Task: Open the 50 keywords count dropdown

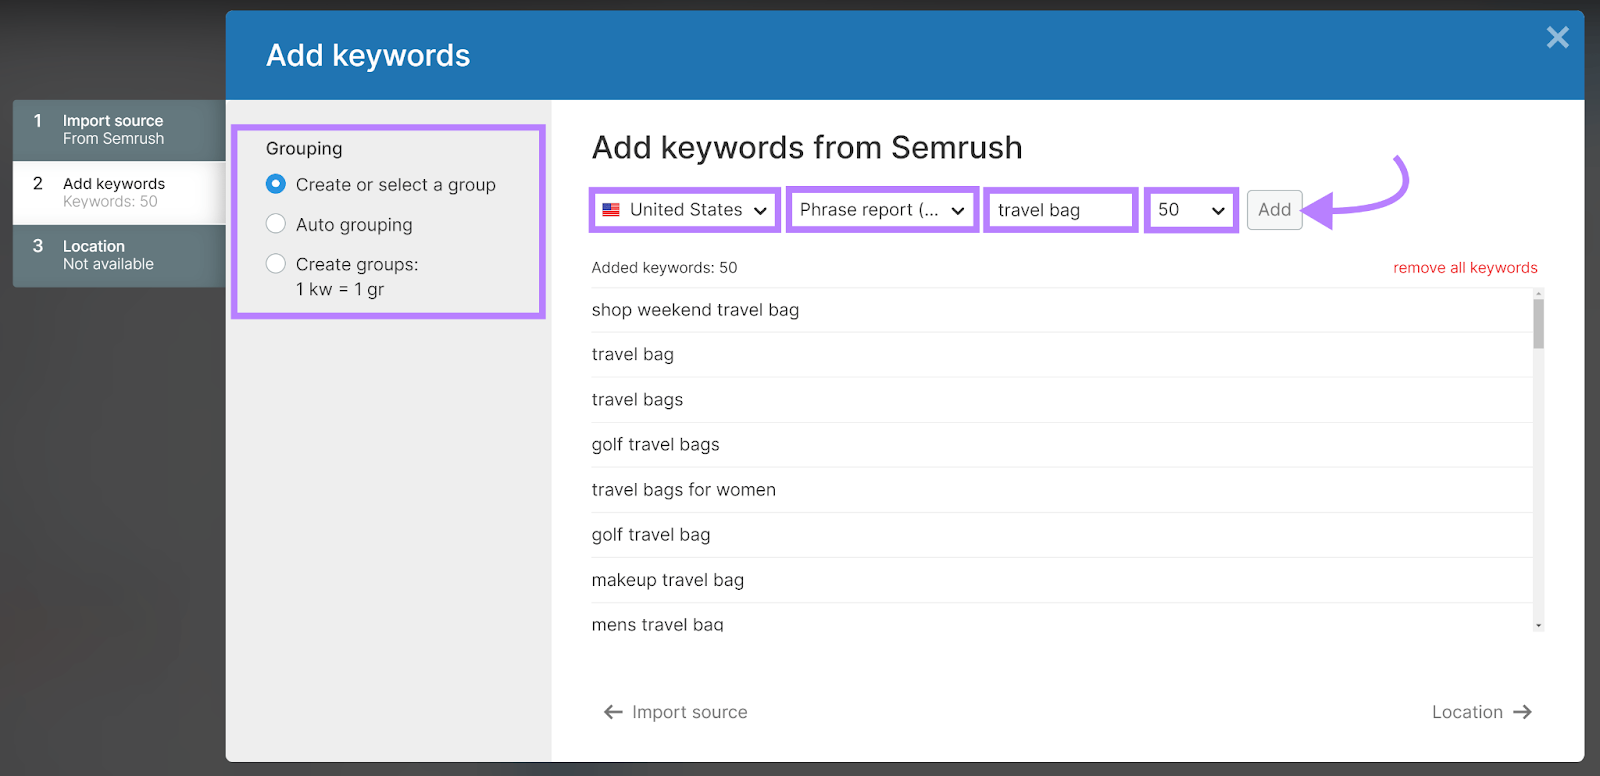Action: point(1192,210)
